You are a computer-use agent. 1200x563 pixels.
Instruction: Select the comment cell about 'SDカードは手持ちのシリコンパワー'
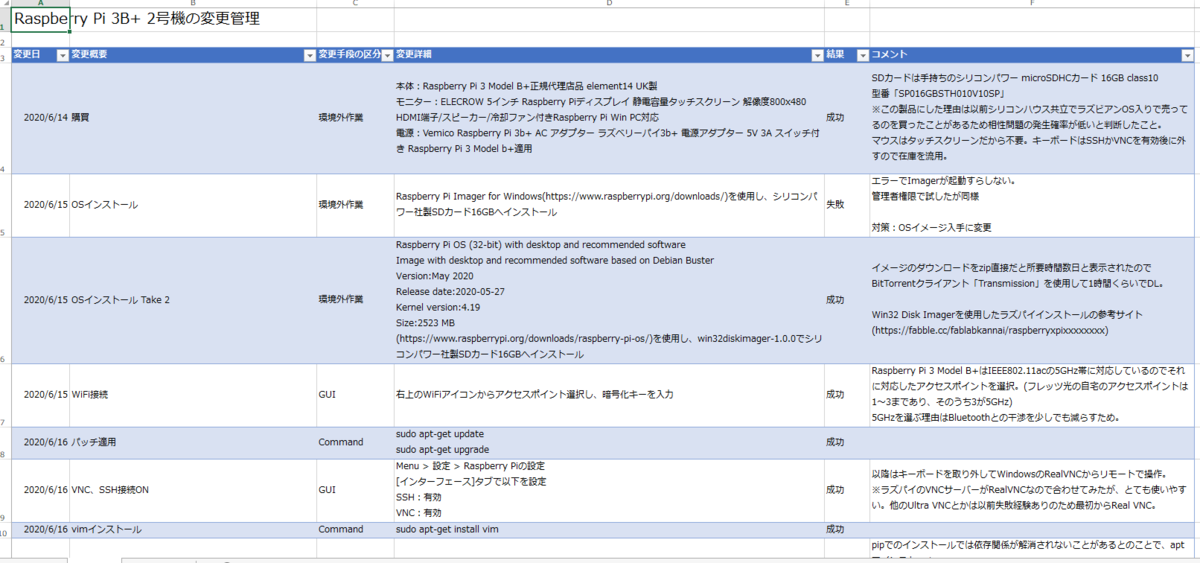pyautogui.click(x=1033, y=118)
